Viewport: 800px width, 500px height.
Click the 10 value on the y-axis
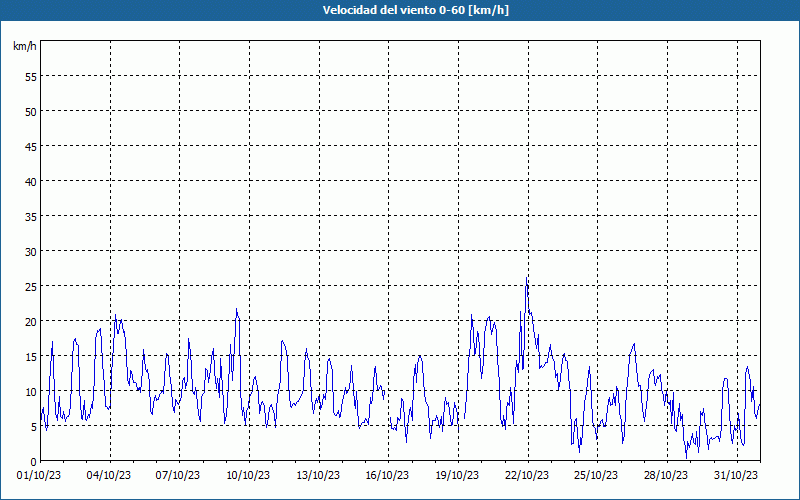tap(31, 391)
